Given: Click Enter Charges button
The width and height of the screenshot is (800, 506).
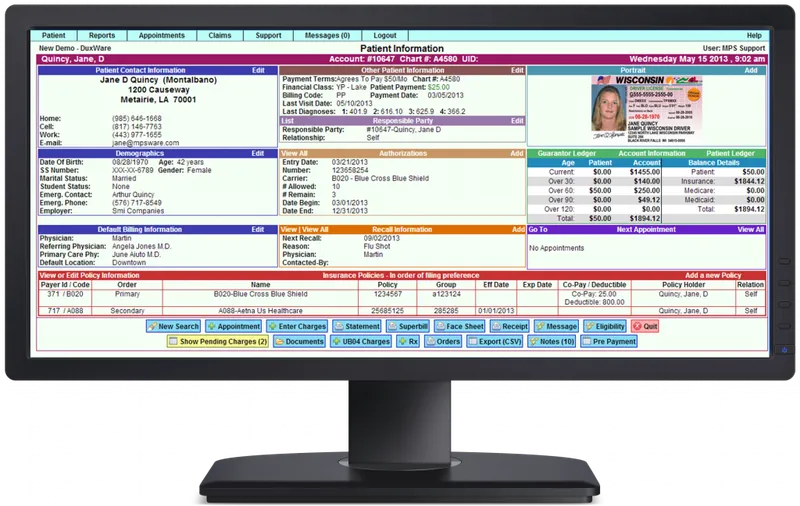Looking at the screenshot, I should (297, 326).
